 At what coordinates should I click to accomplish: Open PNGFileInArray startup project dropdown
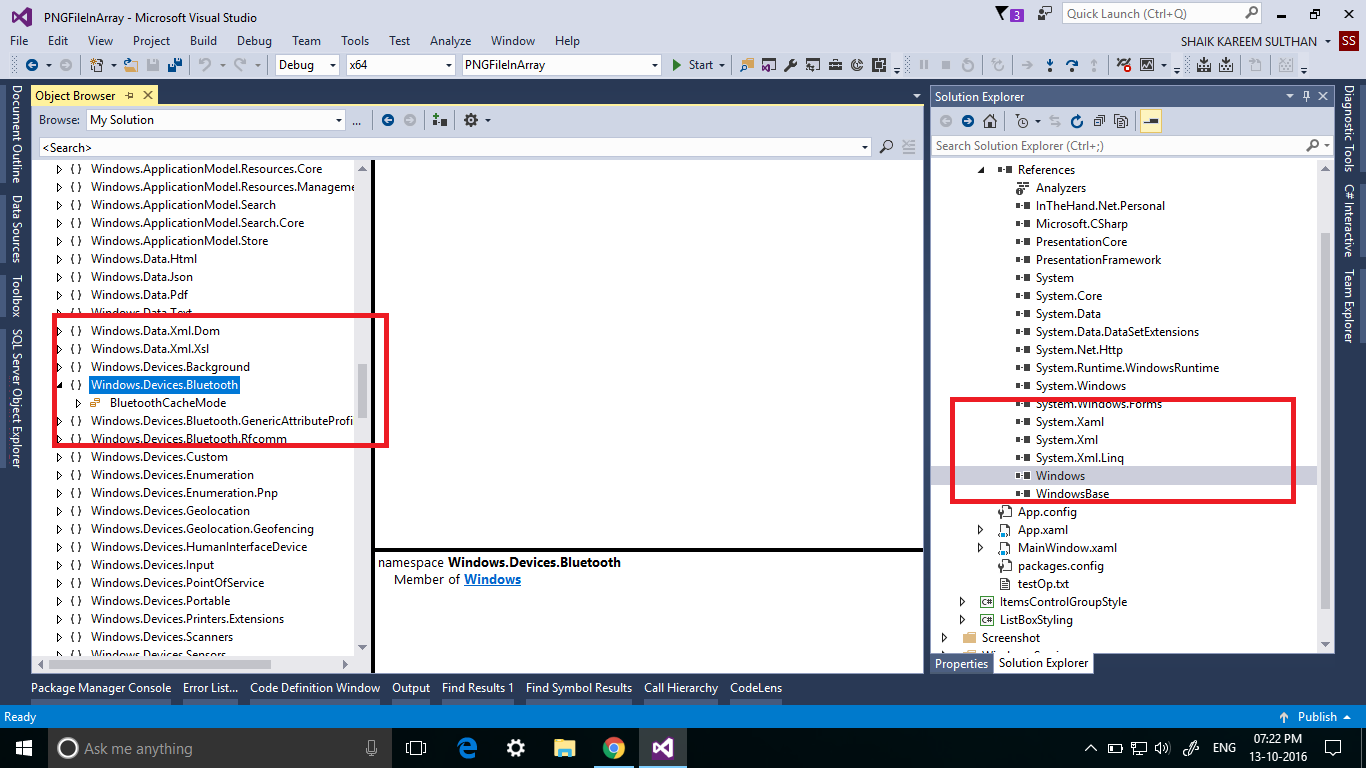pos(655,65)
